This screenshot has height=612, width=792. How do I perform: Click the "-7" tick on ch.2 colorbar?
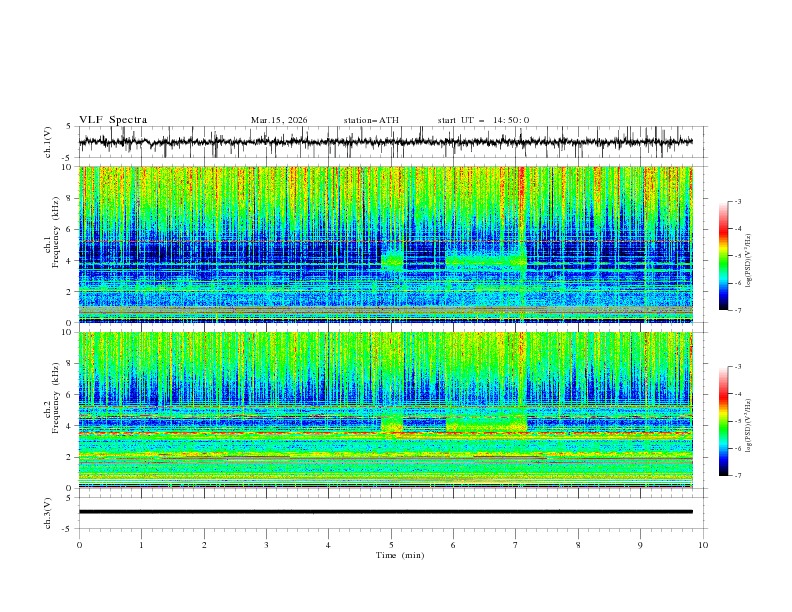[x=737, y=476]
